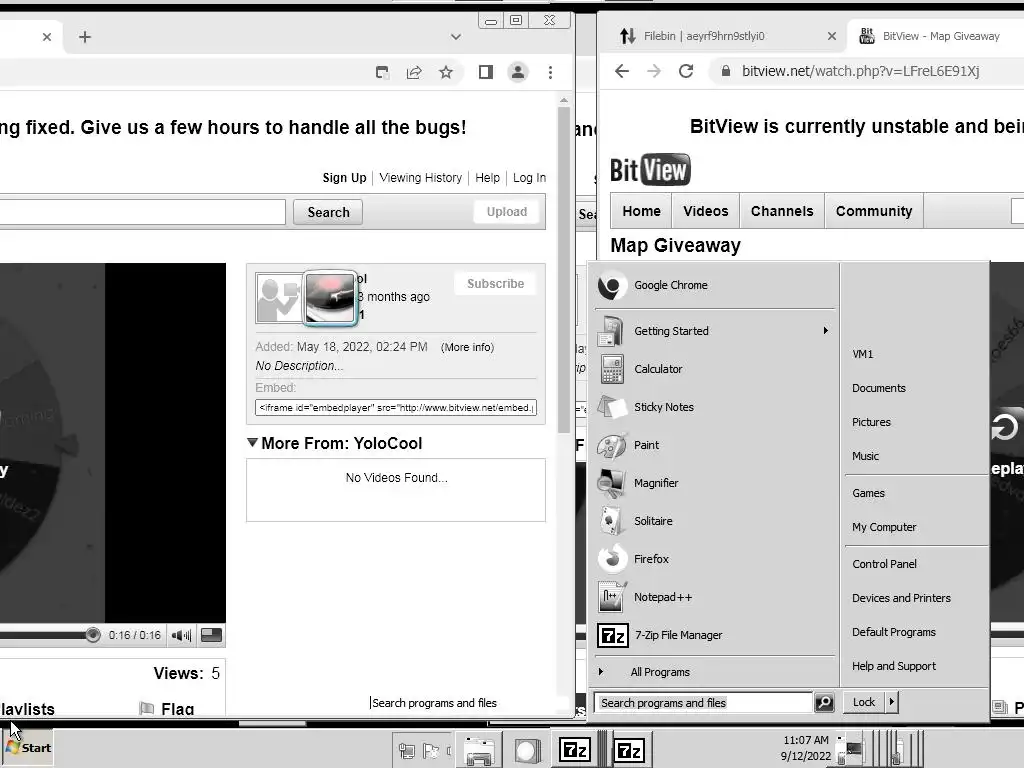This screenshot has height=768, width=1024.
Task: Bookmark page with star icon in left Chrome
Action: click(446, 72)
